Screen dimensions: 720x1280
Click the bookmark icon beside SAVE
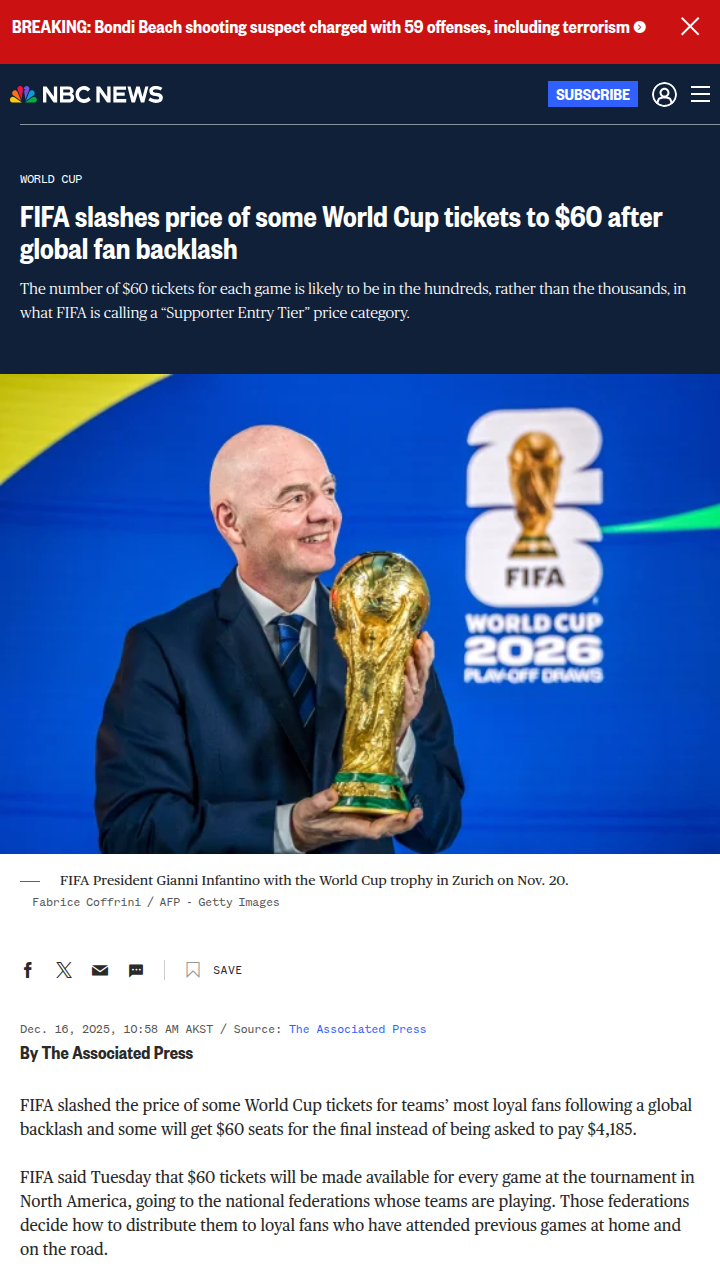193,970
